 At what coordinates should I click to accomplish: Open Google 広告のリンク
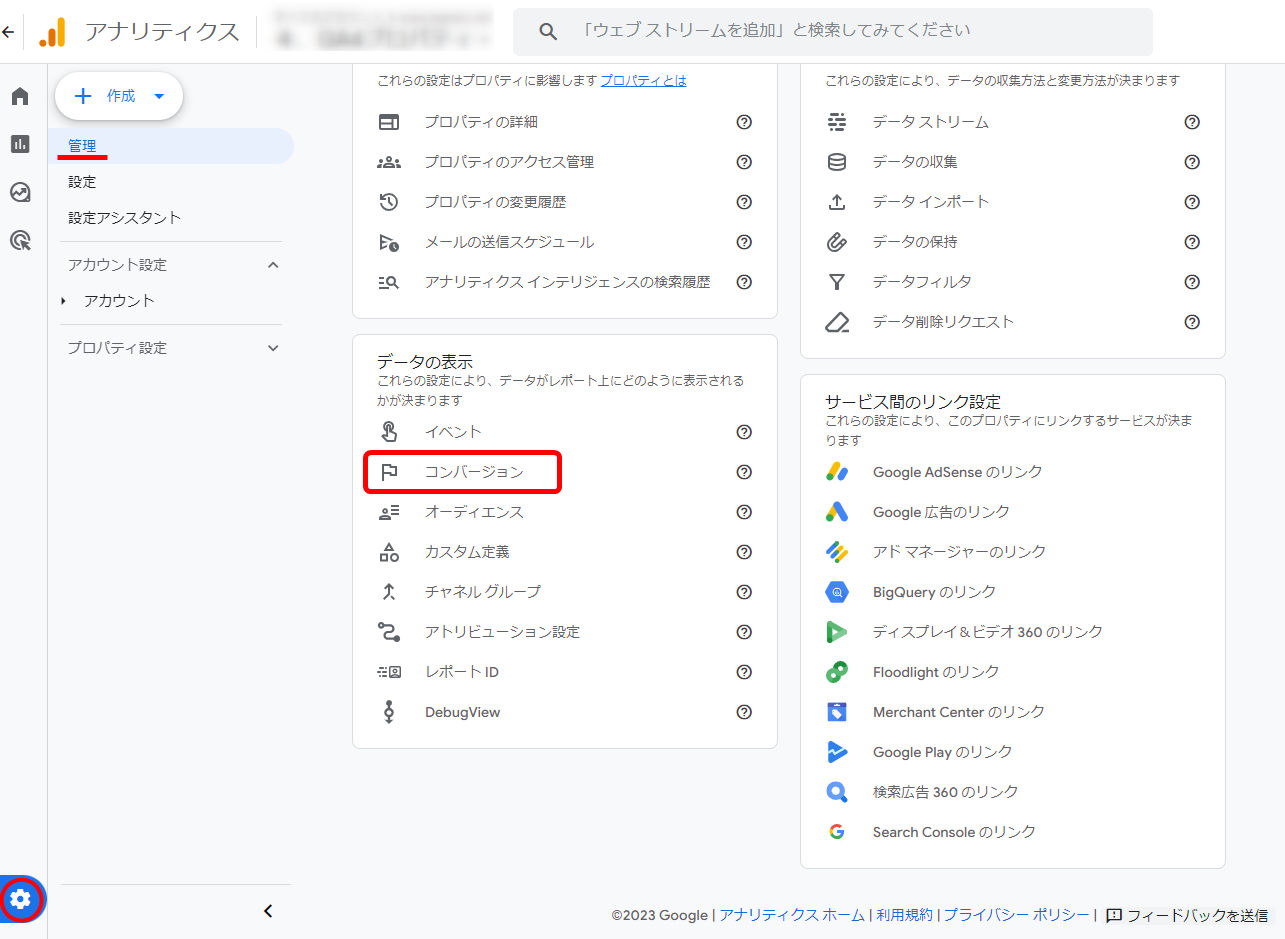pyautogui.click(x=941, y=512)
